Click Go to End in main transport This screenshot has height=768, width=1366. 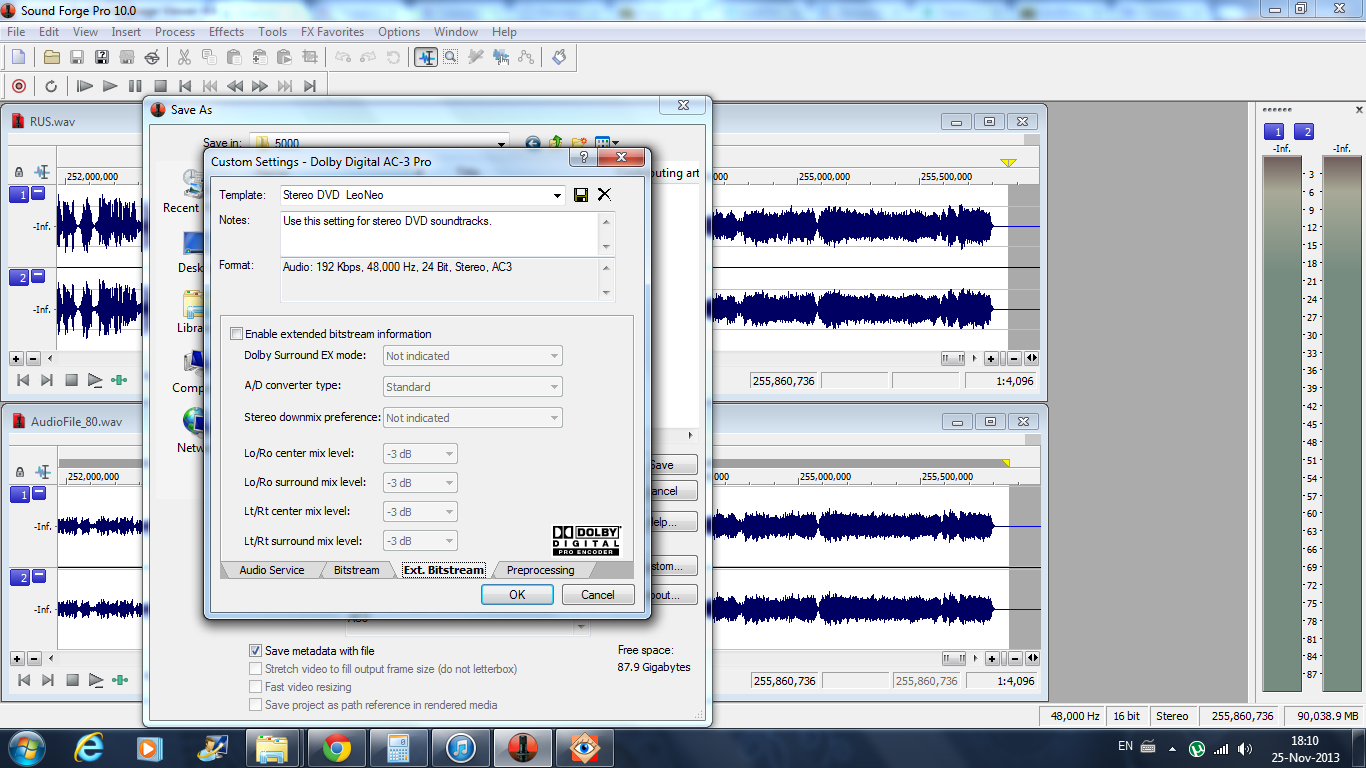click(x=310, y=86)
